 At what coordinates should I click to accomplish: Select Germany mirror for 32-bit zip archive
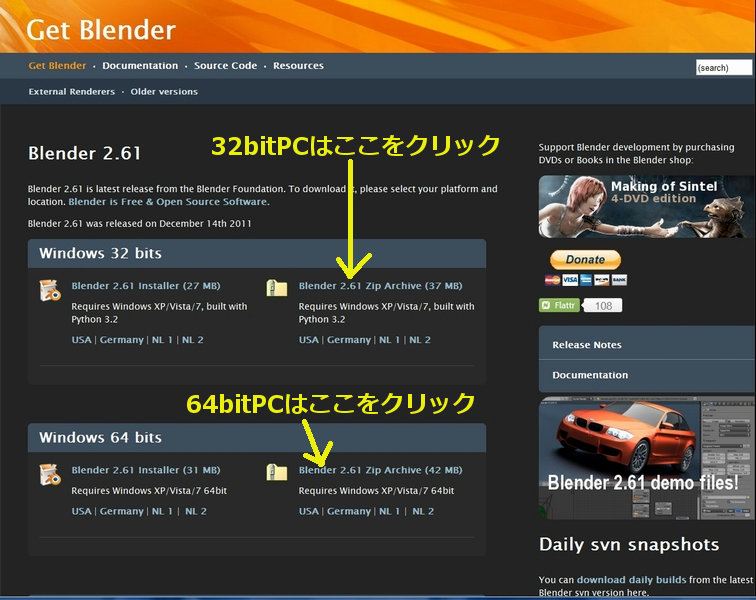349,340
